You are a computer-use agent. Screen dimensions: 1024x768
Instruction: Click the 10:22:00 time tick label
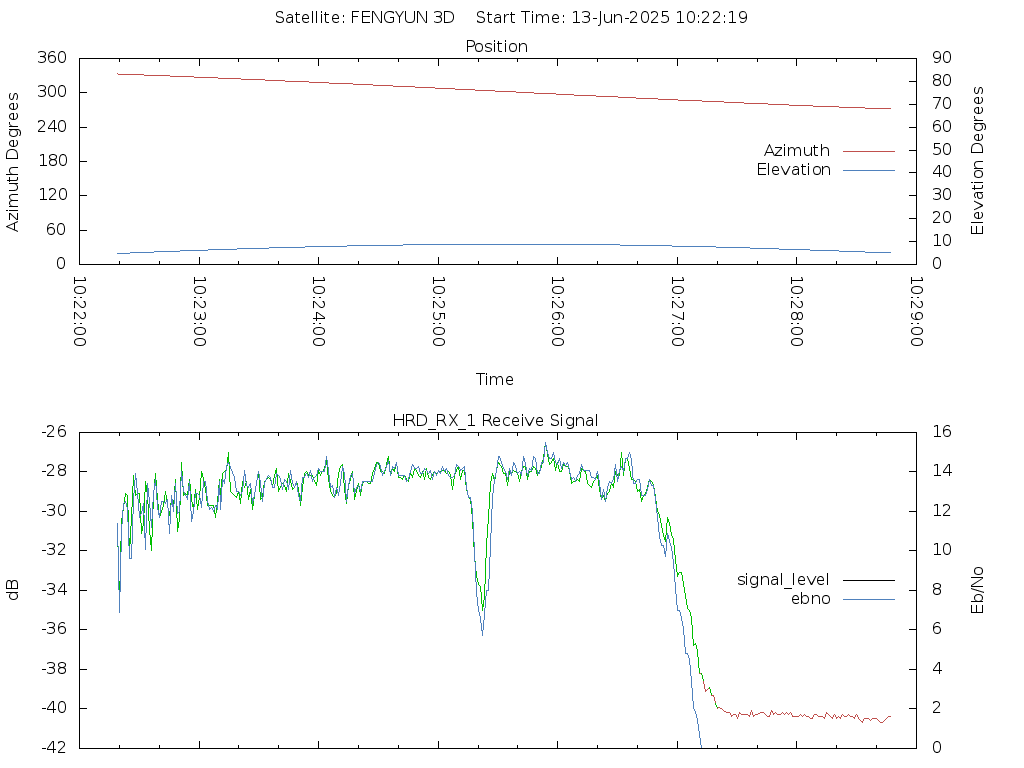coord(80,312)
